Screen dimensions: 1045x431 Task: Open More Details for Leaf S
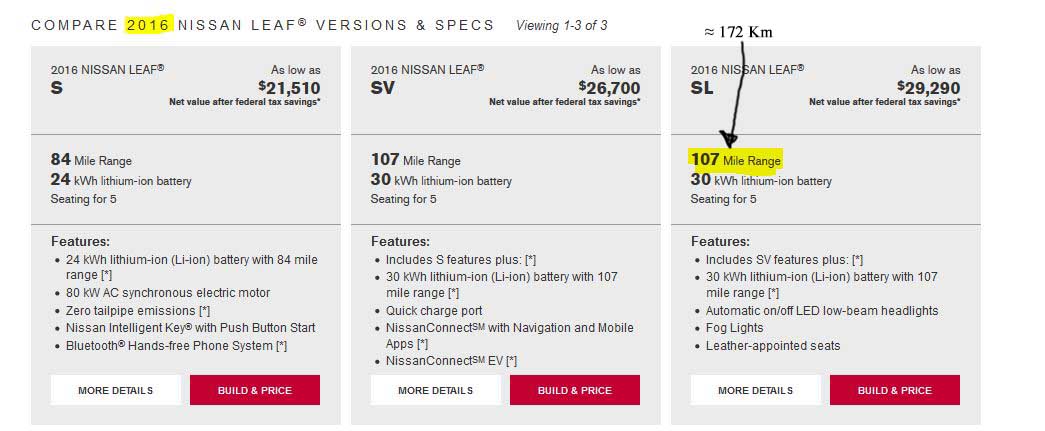pos(115,390)
